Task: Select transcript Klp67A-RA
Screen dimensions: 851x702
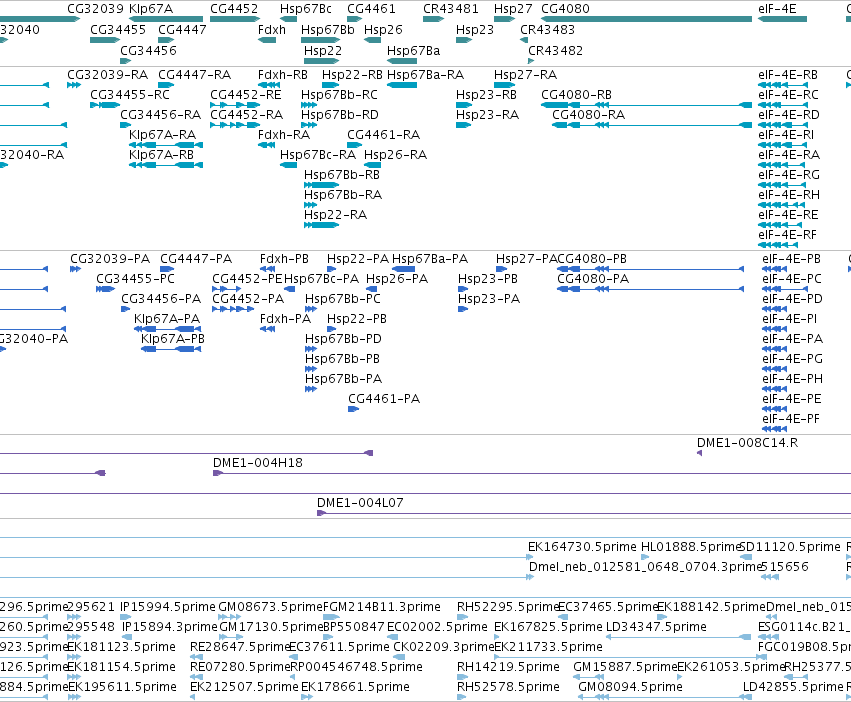Action: pos(162,135)
